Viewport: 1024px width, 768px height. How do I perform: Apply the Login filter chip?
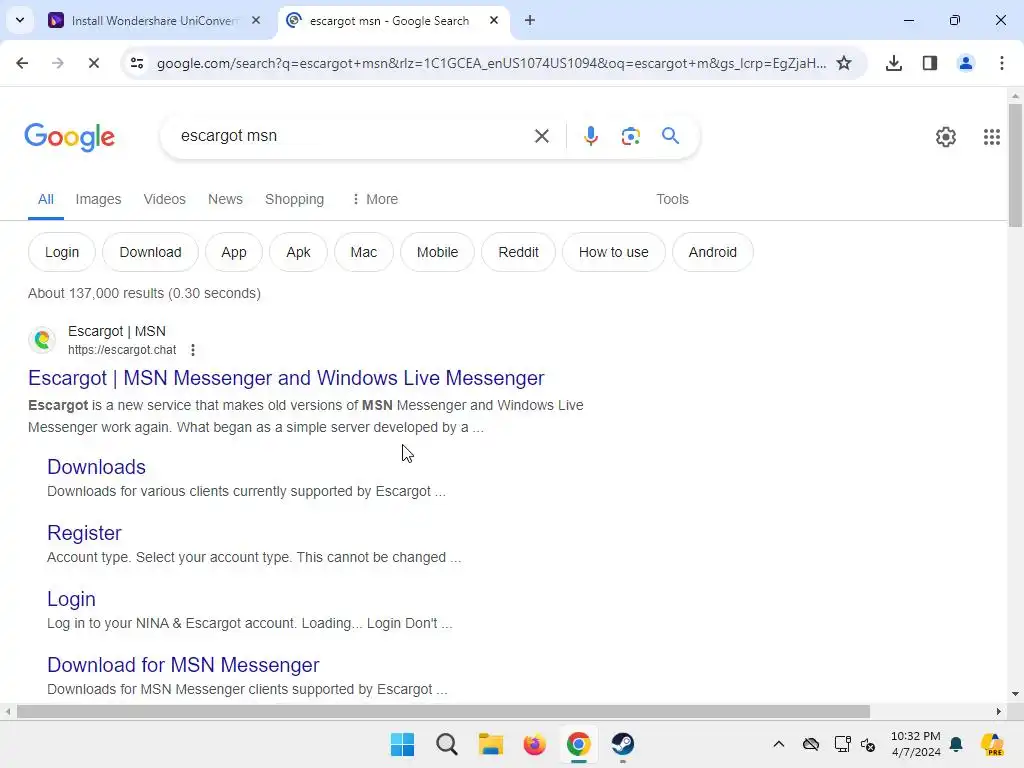62,252
